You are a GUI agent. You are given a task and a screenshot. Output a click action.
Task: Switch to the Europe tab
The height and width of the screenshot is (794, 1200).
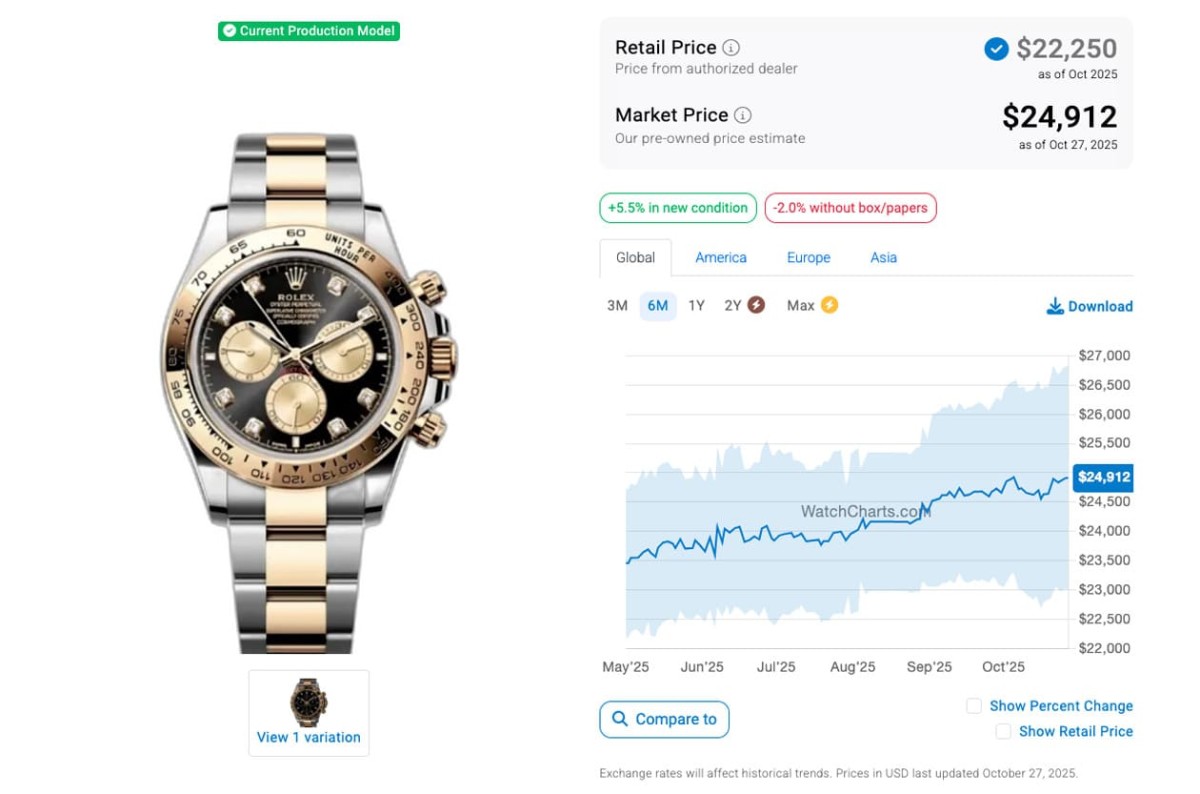click(x=808, y=258)
